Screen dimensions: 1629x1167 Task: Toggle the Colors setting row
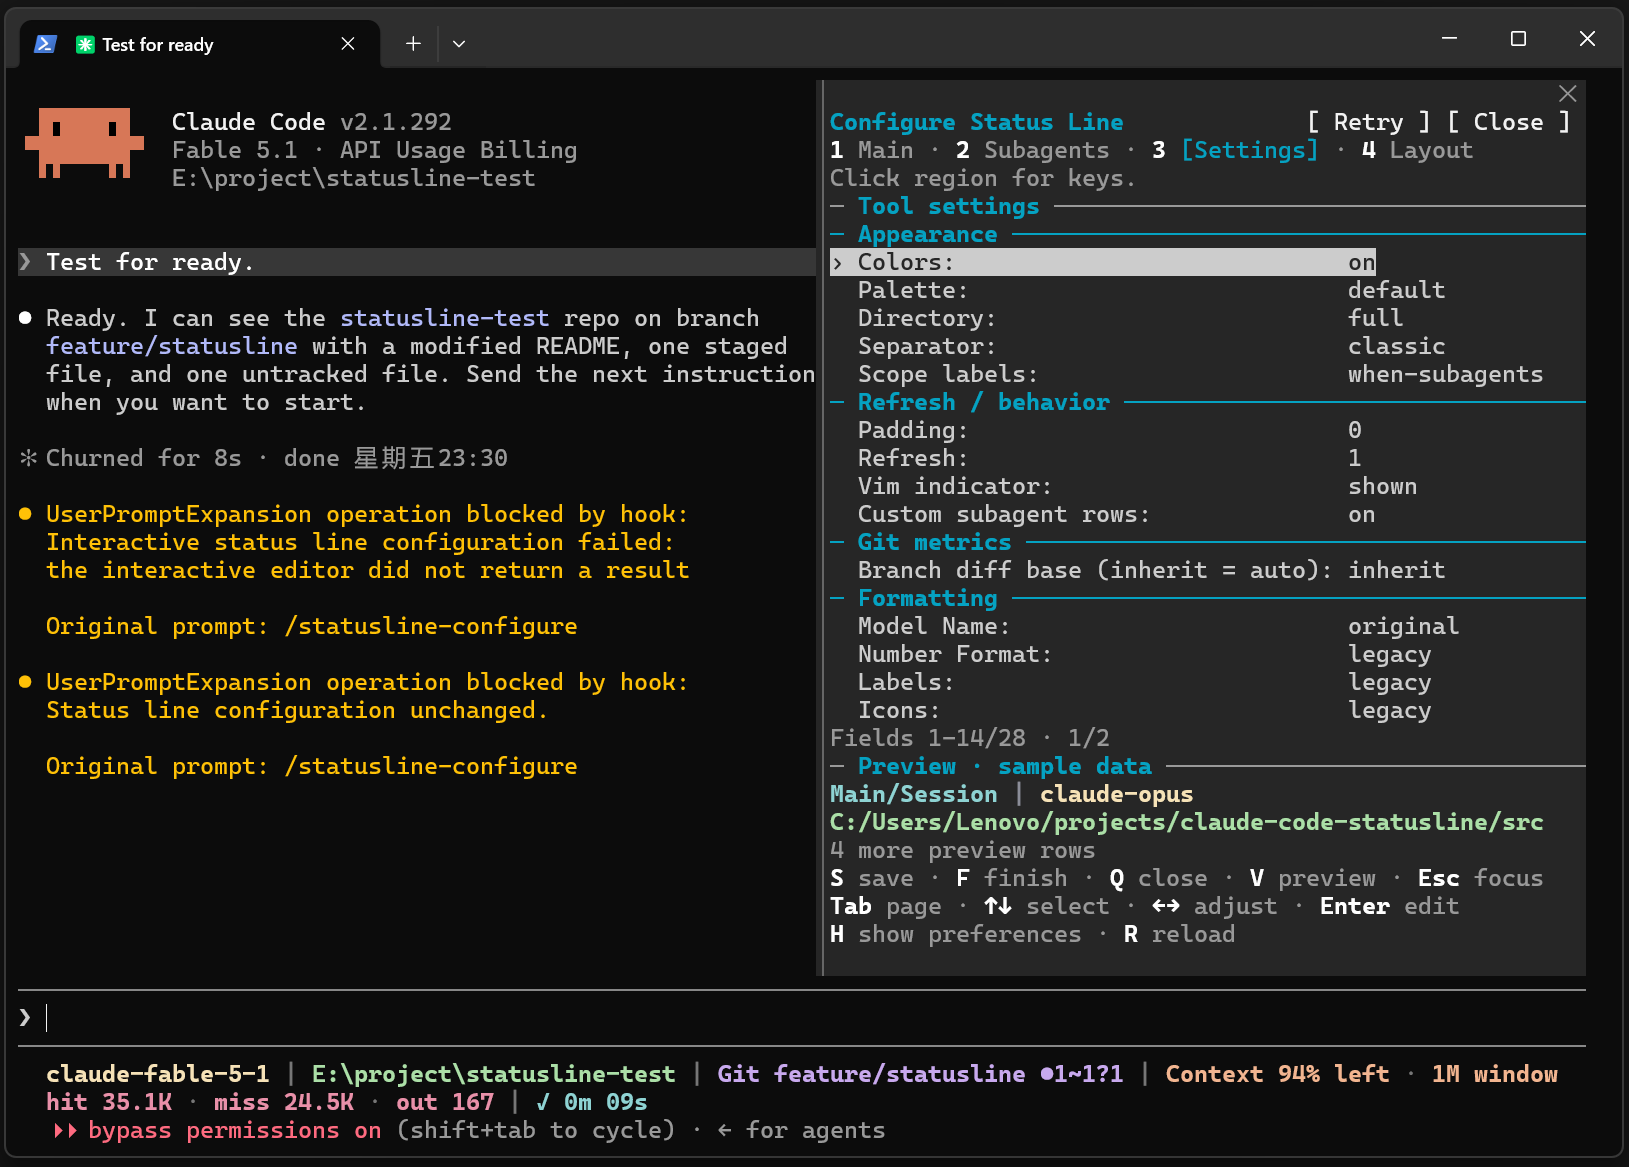coord(1103,262)
